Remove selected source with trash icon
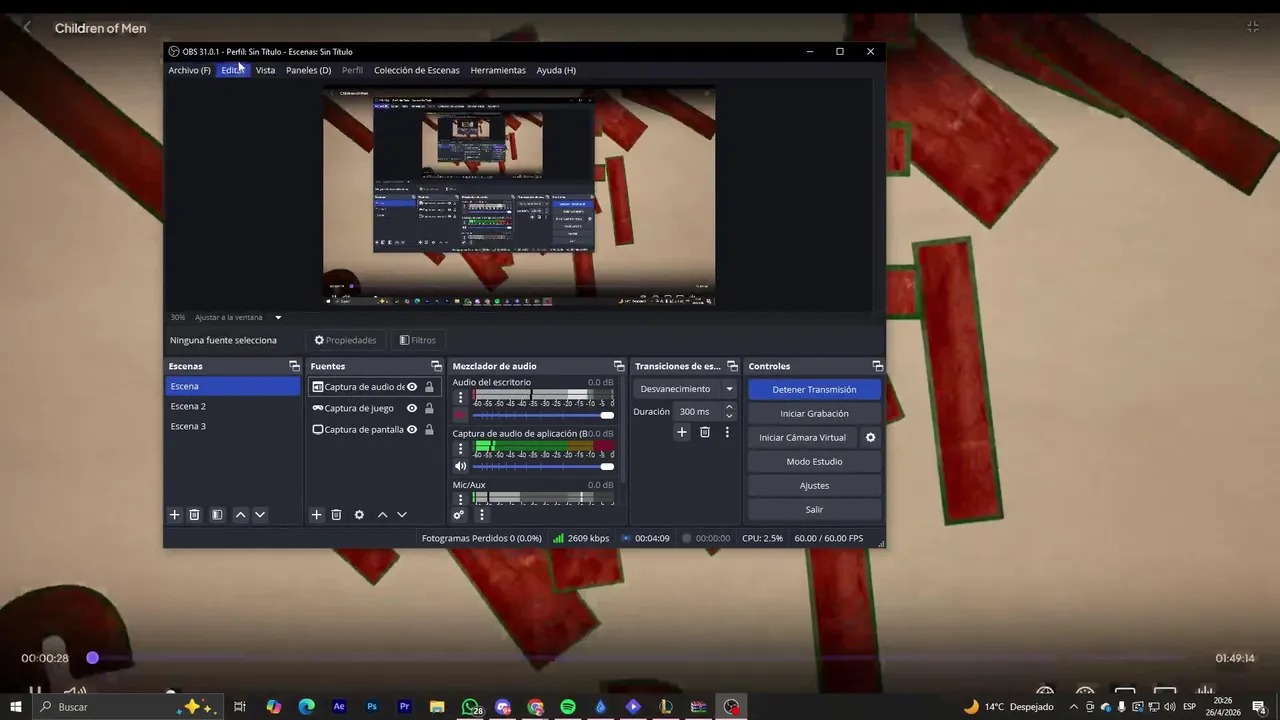The height and width of the screenshot is (720, 1280). (x=336, y=515)
